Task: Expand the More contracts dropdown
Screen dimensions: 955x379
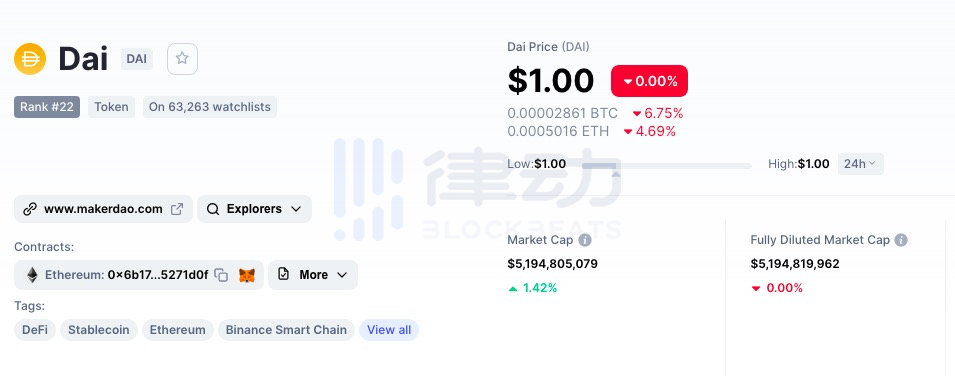Action: pos(313,275)
